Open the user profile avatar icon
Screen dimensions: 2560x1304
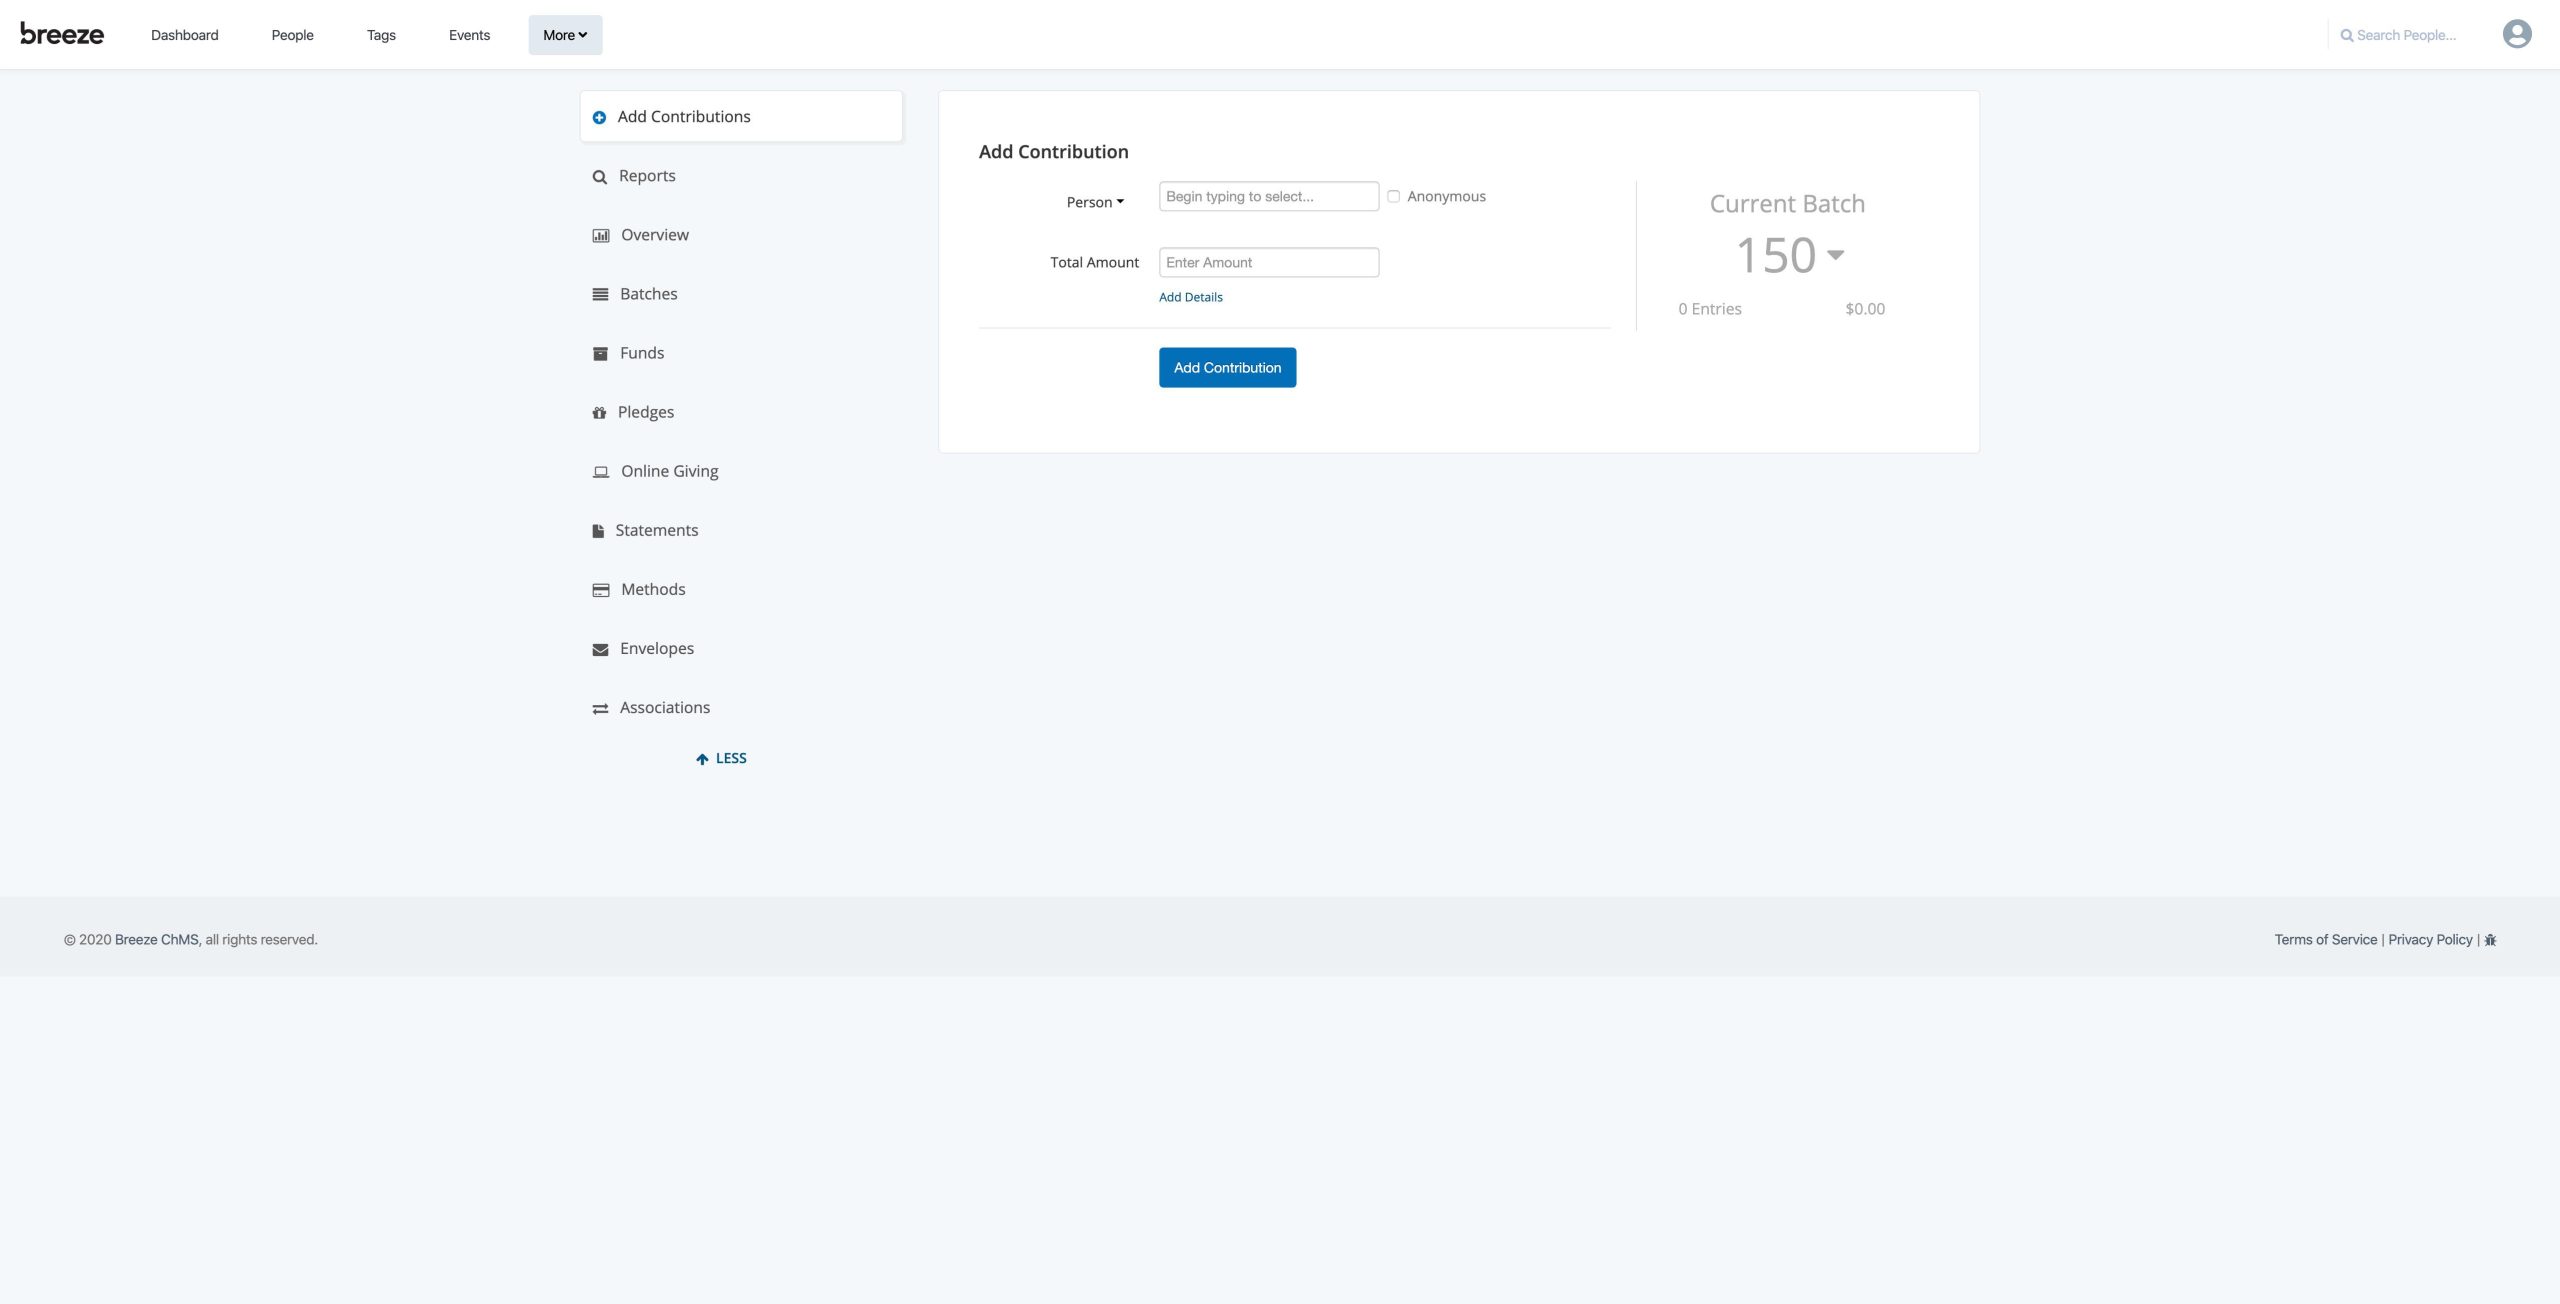(x=2516, y=34)
